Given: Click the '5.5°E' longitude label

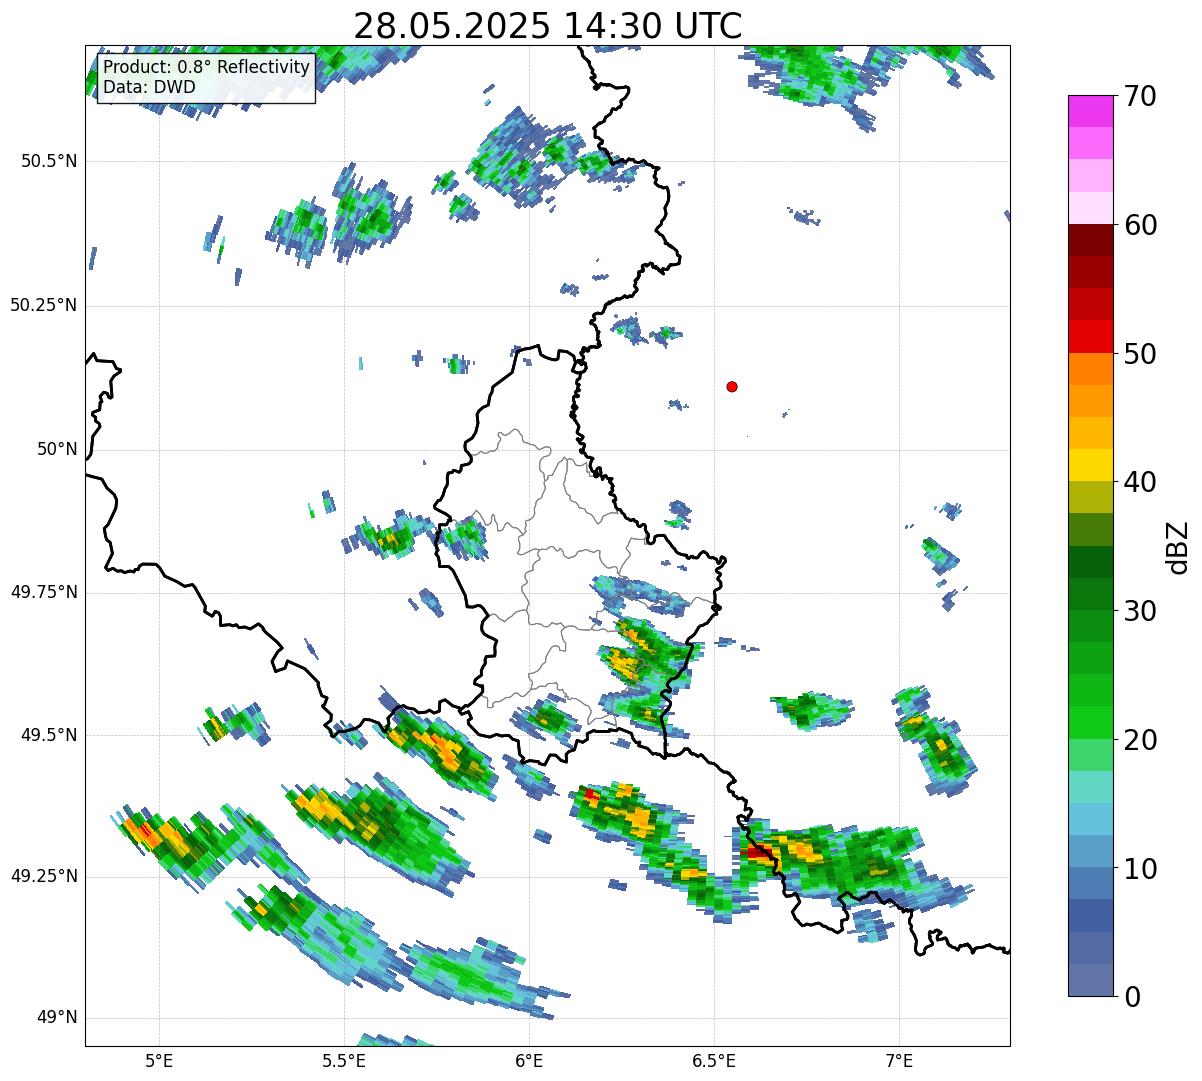Looking at the screenshot, I should 344,1061.
